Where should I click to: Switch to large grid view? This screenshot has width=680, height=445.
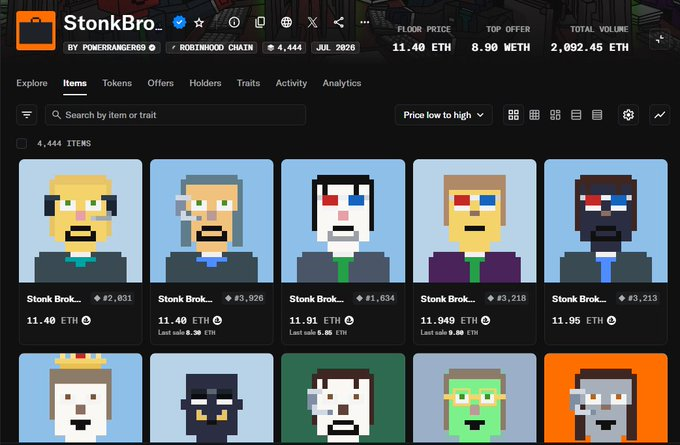tap(513, 115)
